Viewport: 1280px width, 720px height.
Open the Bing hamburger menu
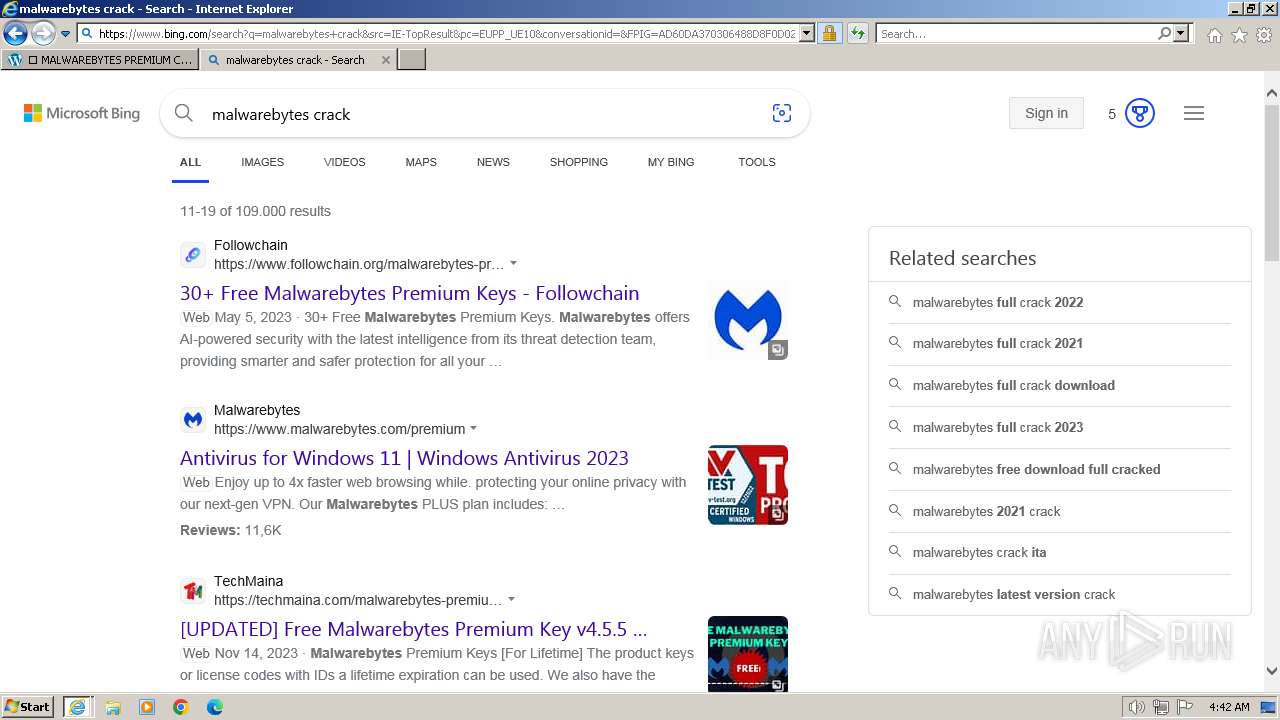1194,113
